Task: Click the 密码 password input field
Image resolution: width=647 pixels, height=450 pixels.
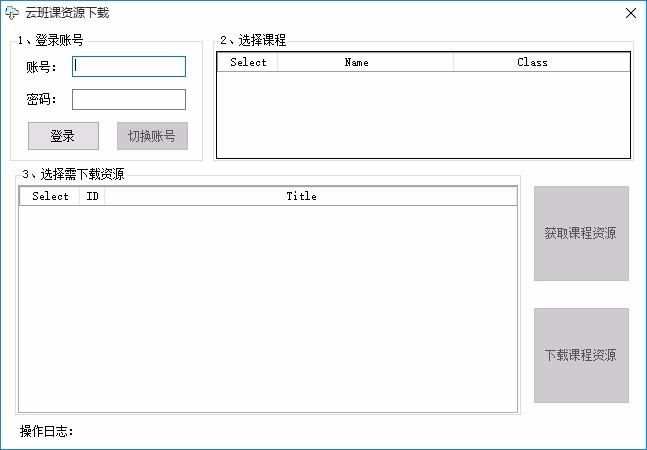Action: click(x=129, y=99)
